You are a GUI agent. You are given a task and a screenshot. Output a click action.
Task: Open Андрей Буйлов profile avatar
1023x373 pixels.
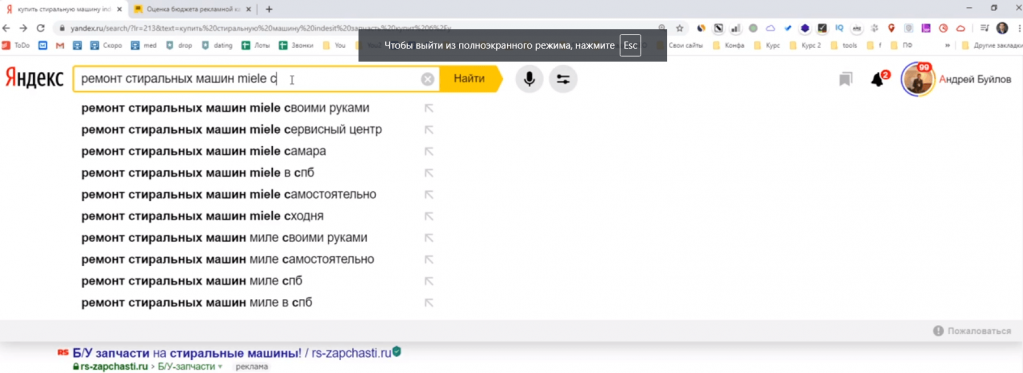click(x=917, y=80)
